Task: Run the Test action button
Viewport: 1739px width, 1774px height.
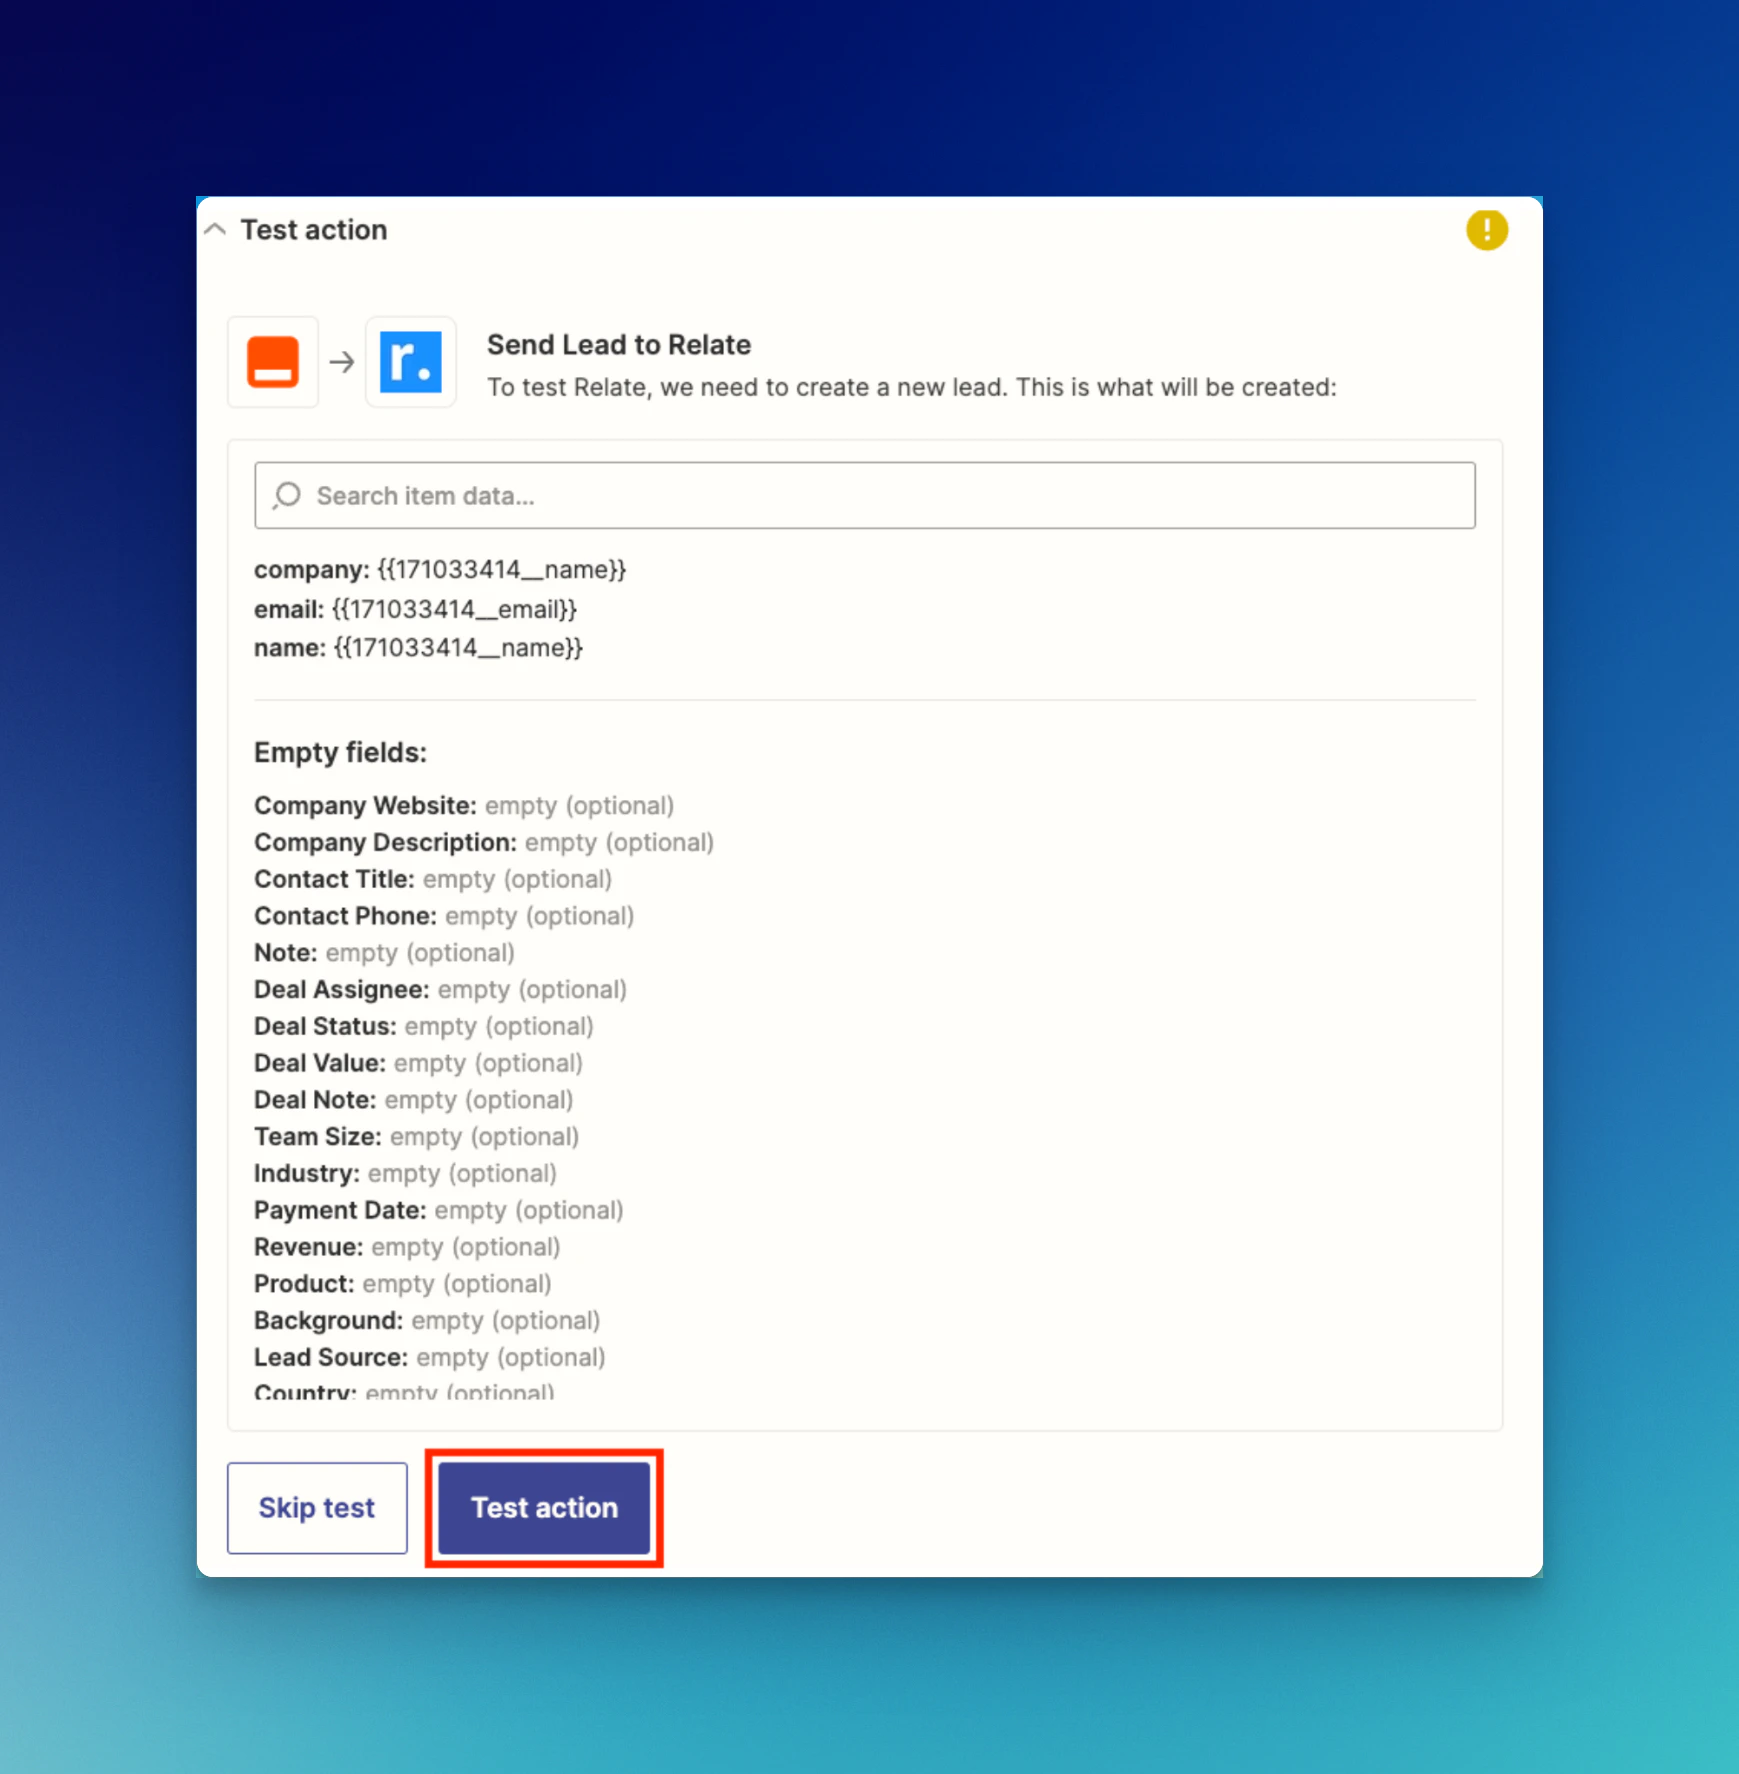Action: coord(544,1507)
